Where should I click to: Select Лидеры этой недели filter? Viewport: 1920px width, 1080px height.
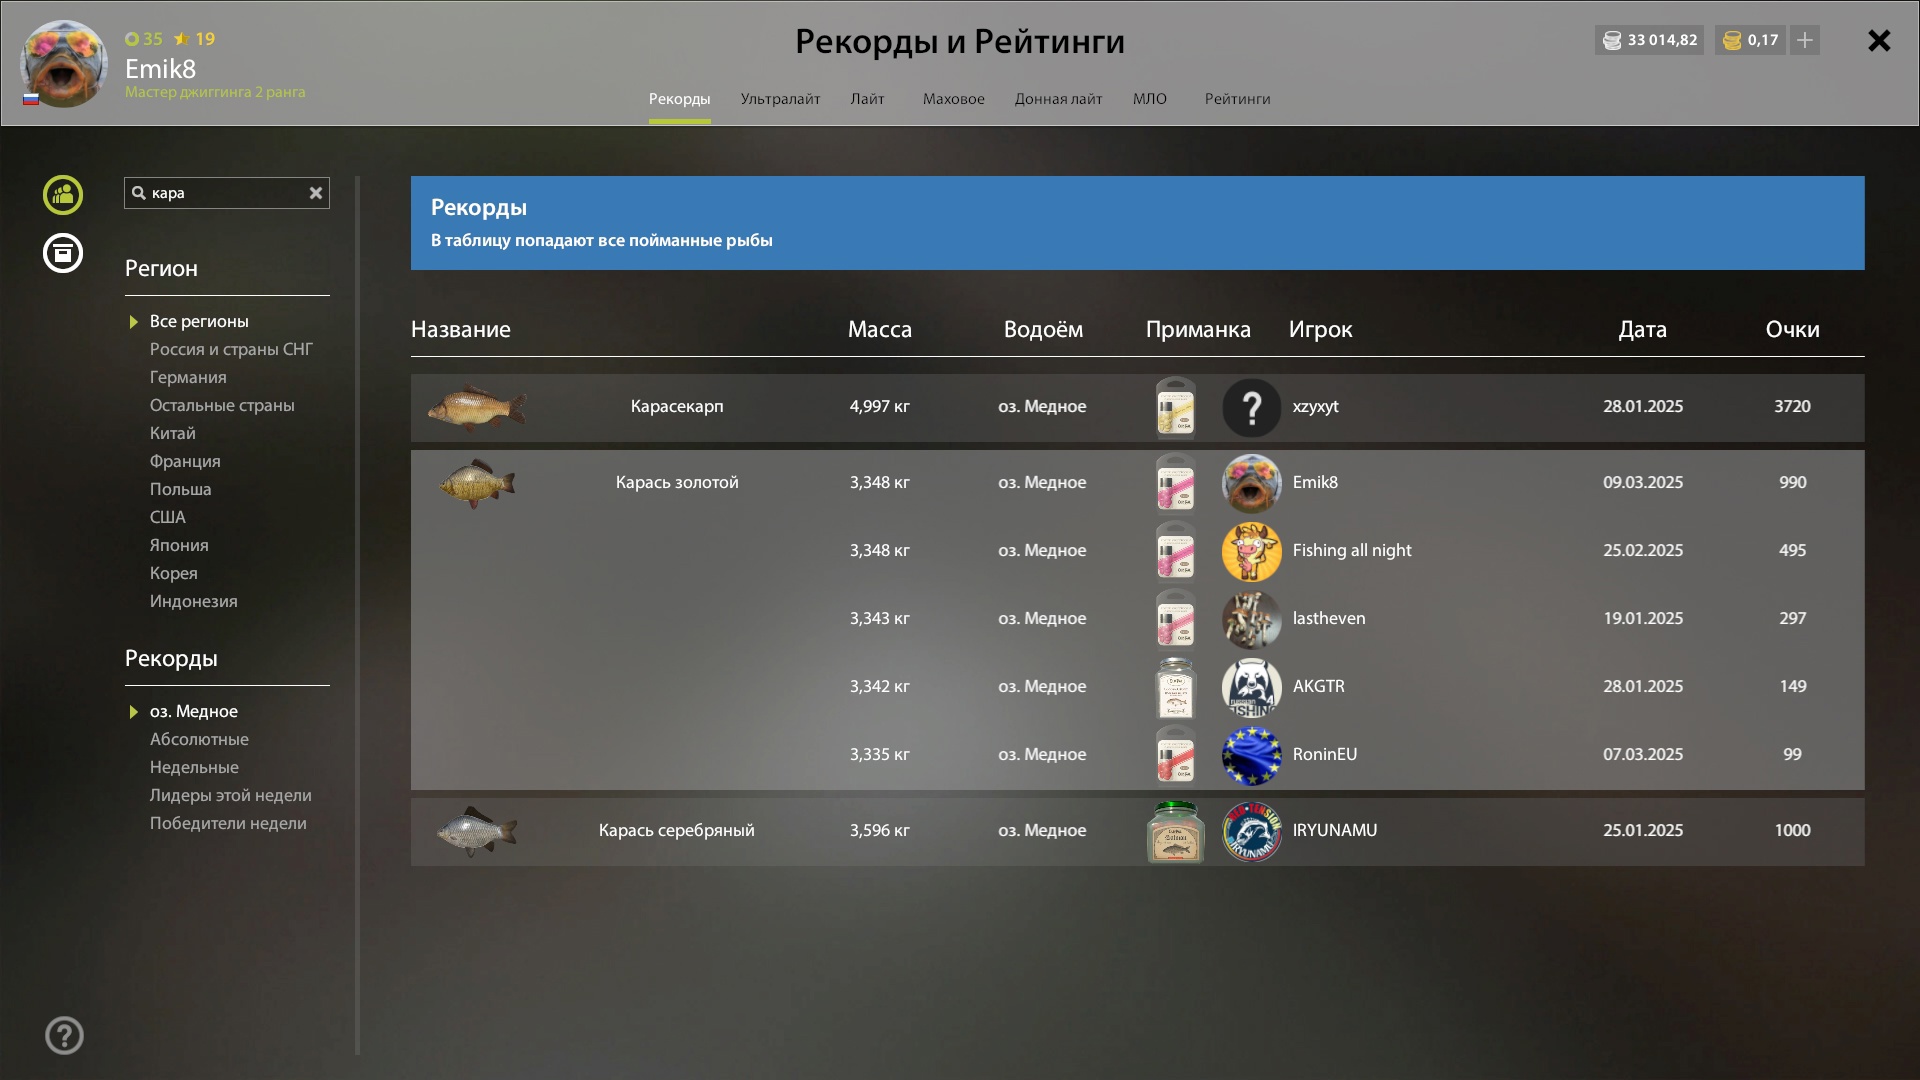pyautogui.click(x=230, y=795)
